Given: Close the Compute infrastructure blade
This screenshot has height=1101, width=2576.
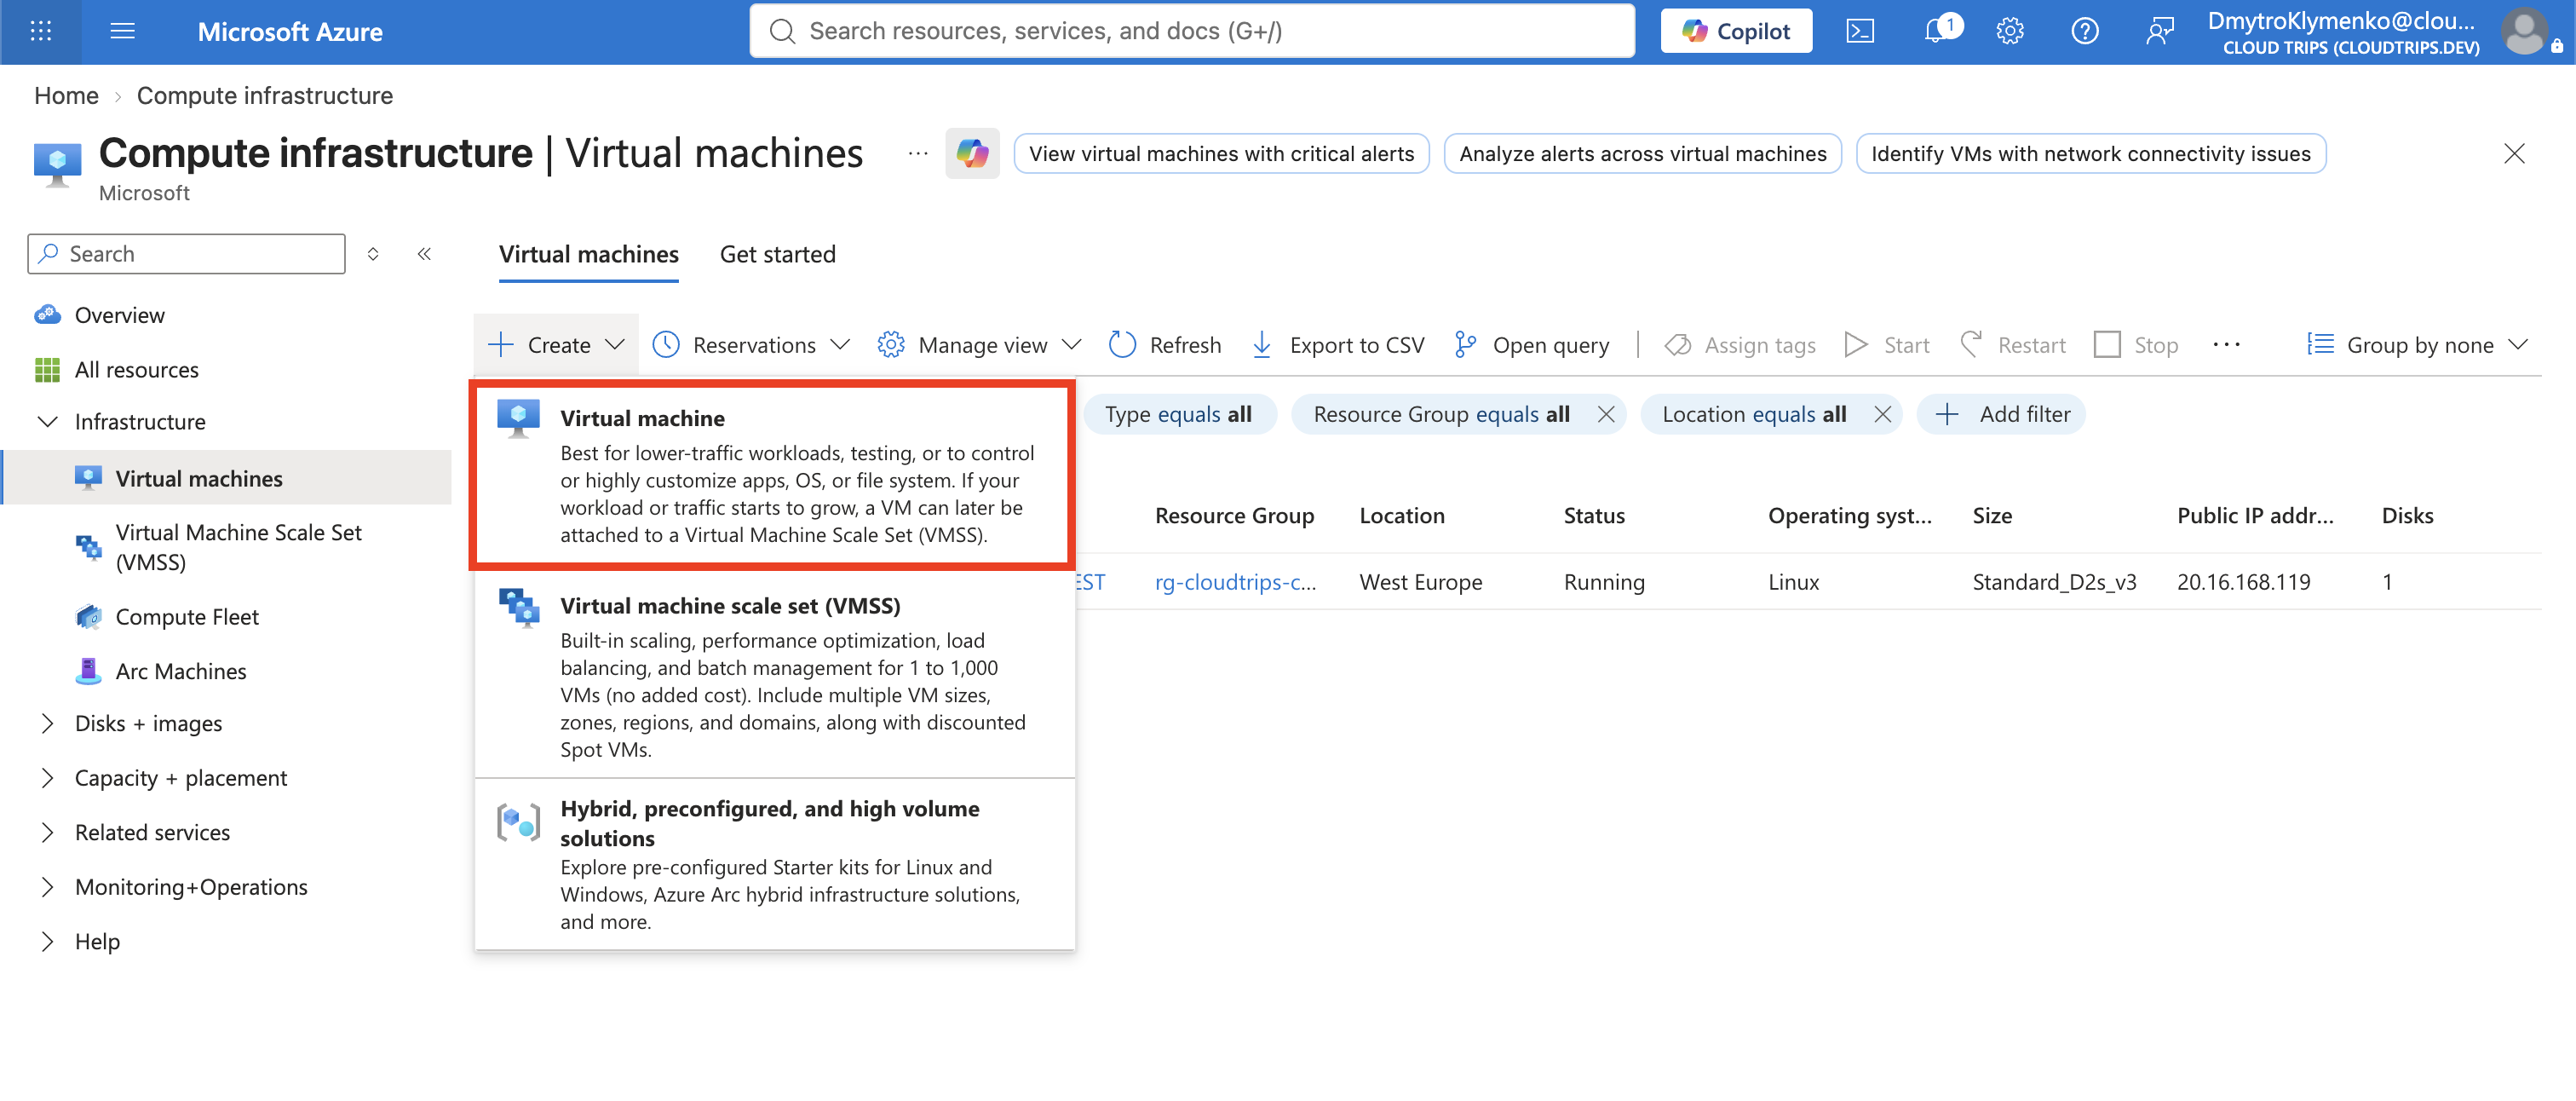Looking at the screenshot, I should click(2513, 153).
